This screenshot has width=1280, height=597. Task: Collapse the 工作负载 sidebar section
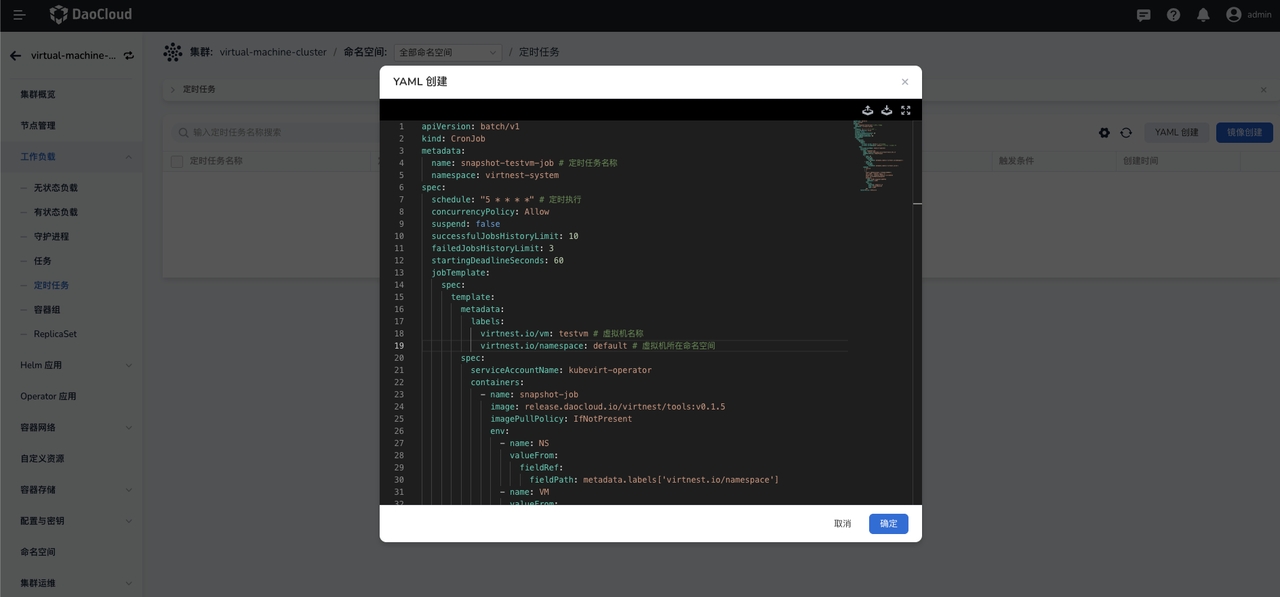[x=128, y=157]
